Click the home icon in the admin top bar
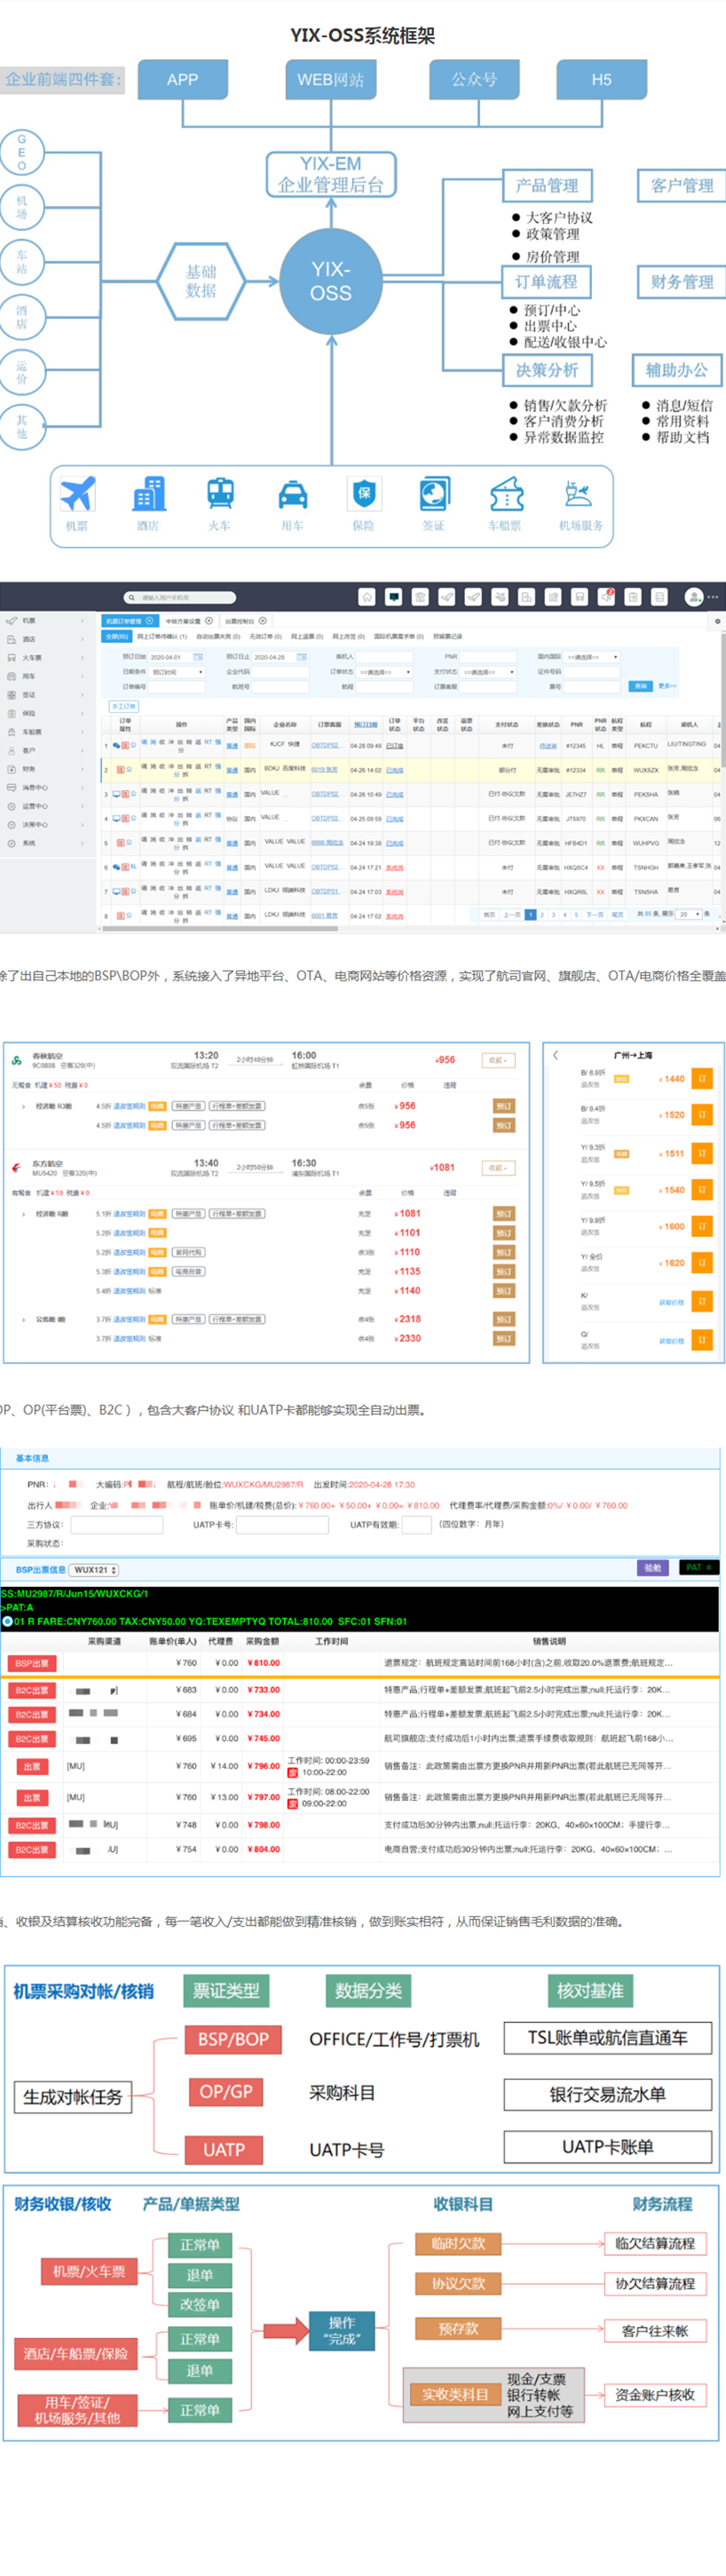Screen dimensions: 726x2576 pos(368,597)
